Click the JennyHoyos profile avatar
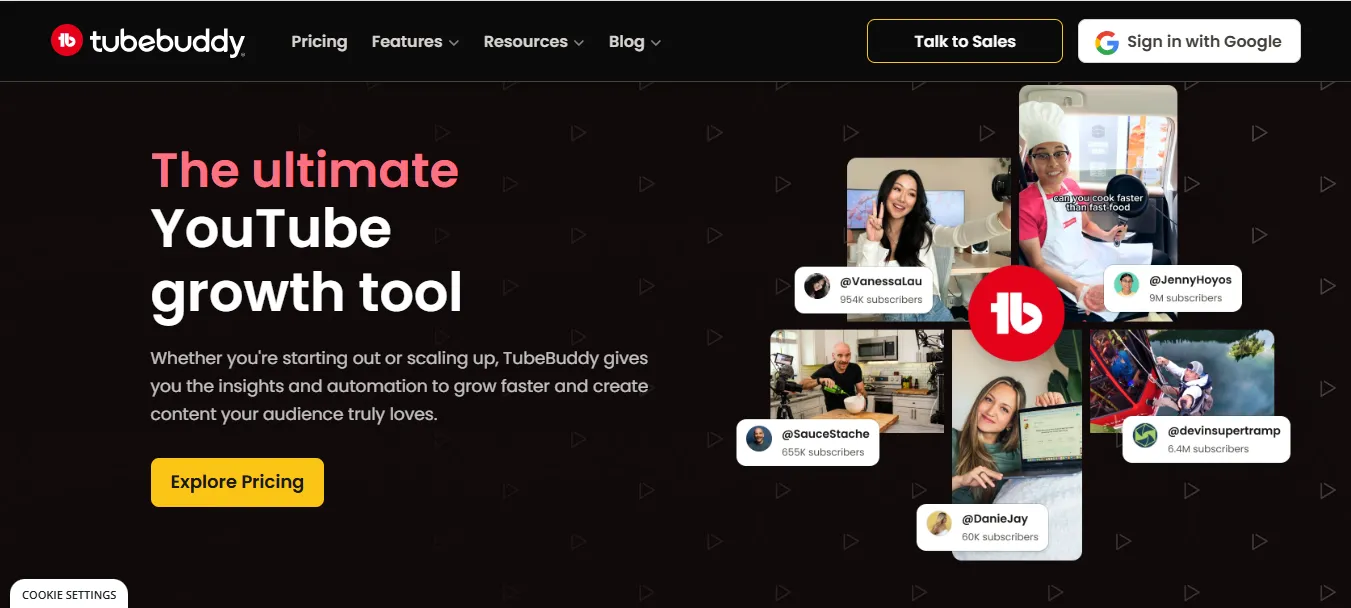The image size is (1351, 608). 1126,284
